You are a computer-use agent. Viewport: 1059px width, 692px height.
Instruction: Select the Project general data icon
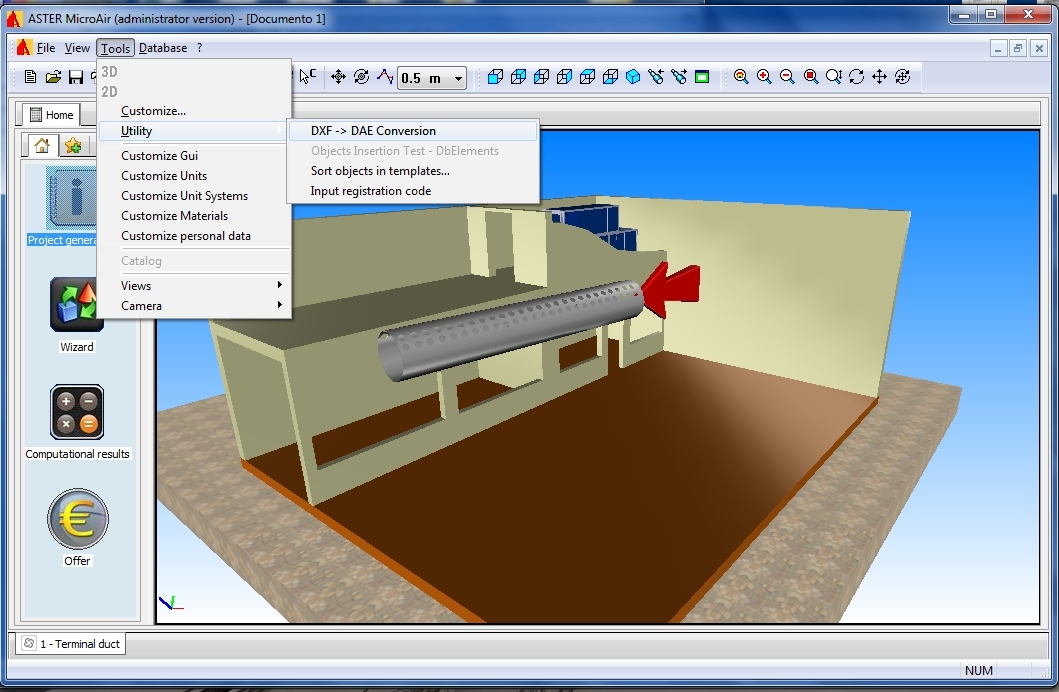tap(71, 198)
